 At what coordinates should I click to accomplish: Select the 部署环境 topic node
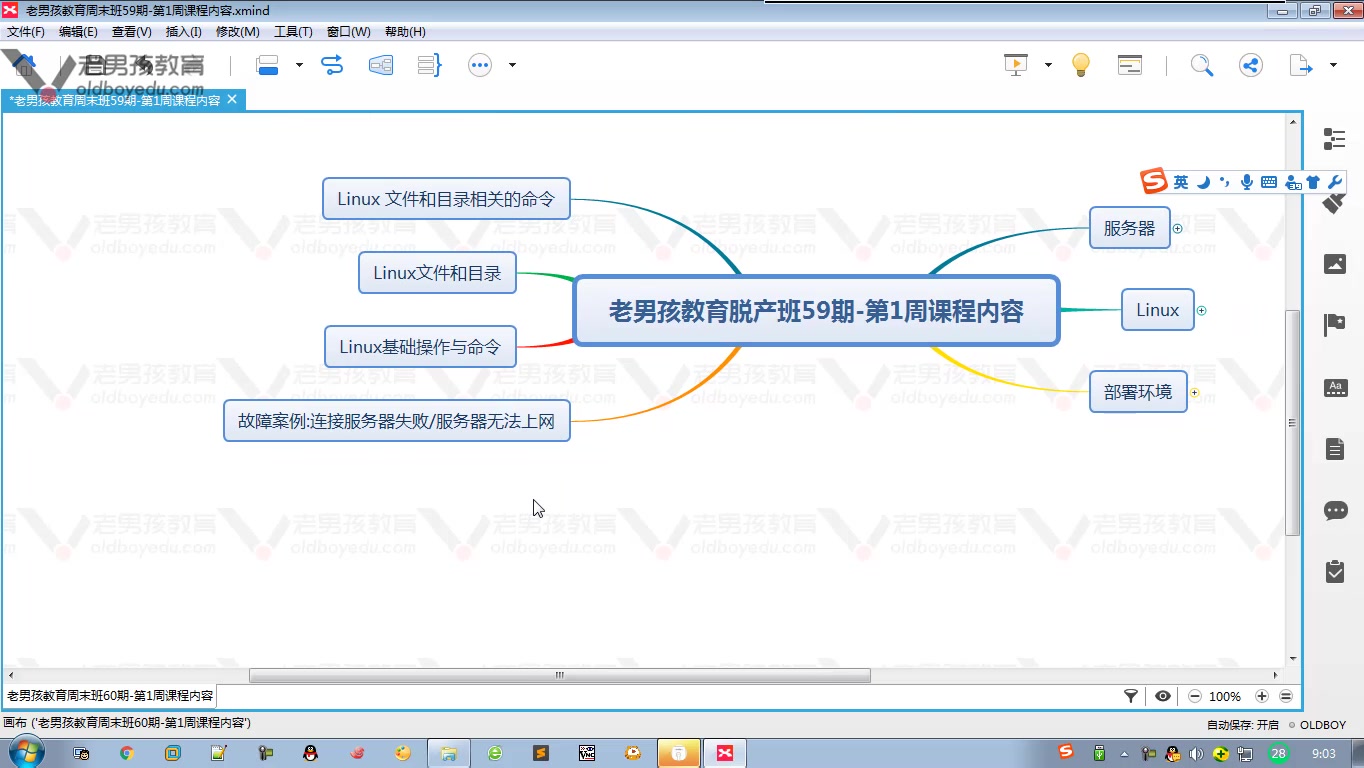pyautogui.click(x=1137, y=391)
